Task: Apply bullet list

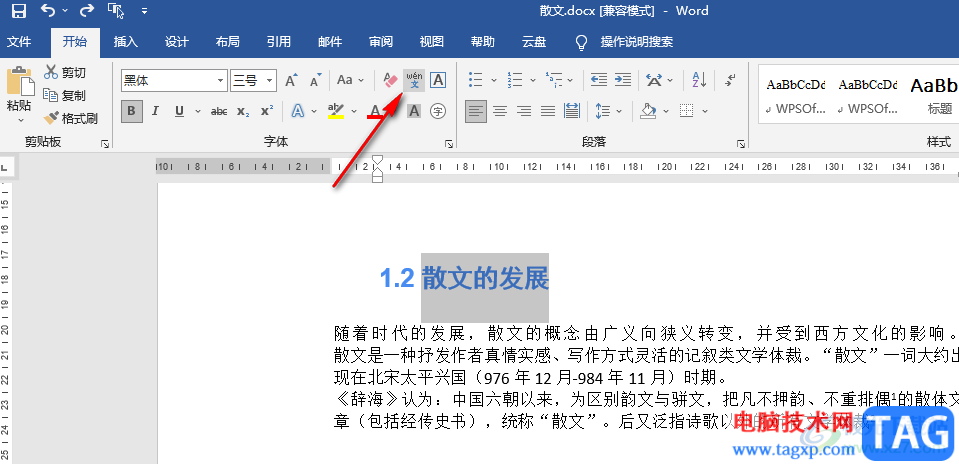Action: (475, 80)
